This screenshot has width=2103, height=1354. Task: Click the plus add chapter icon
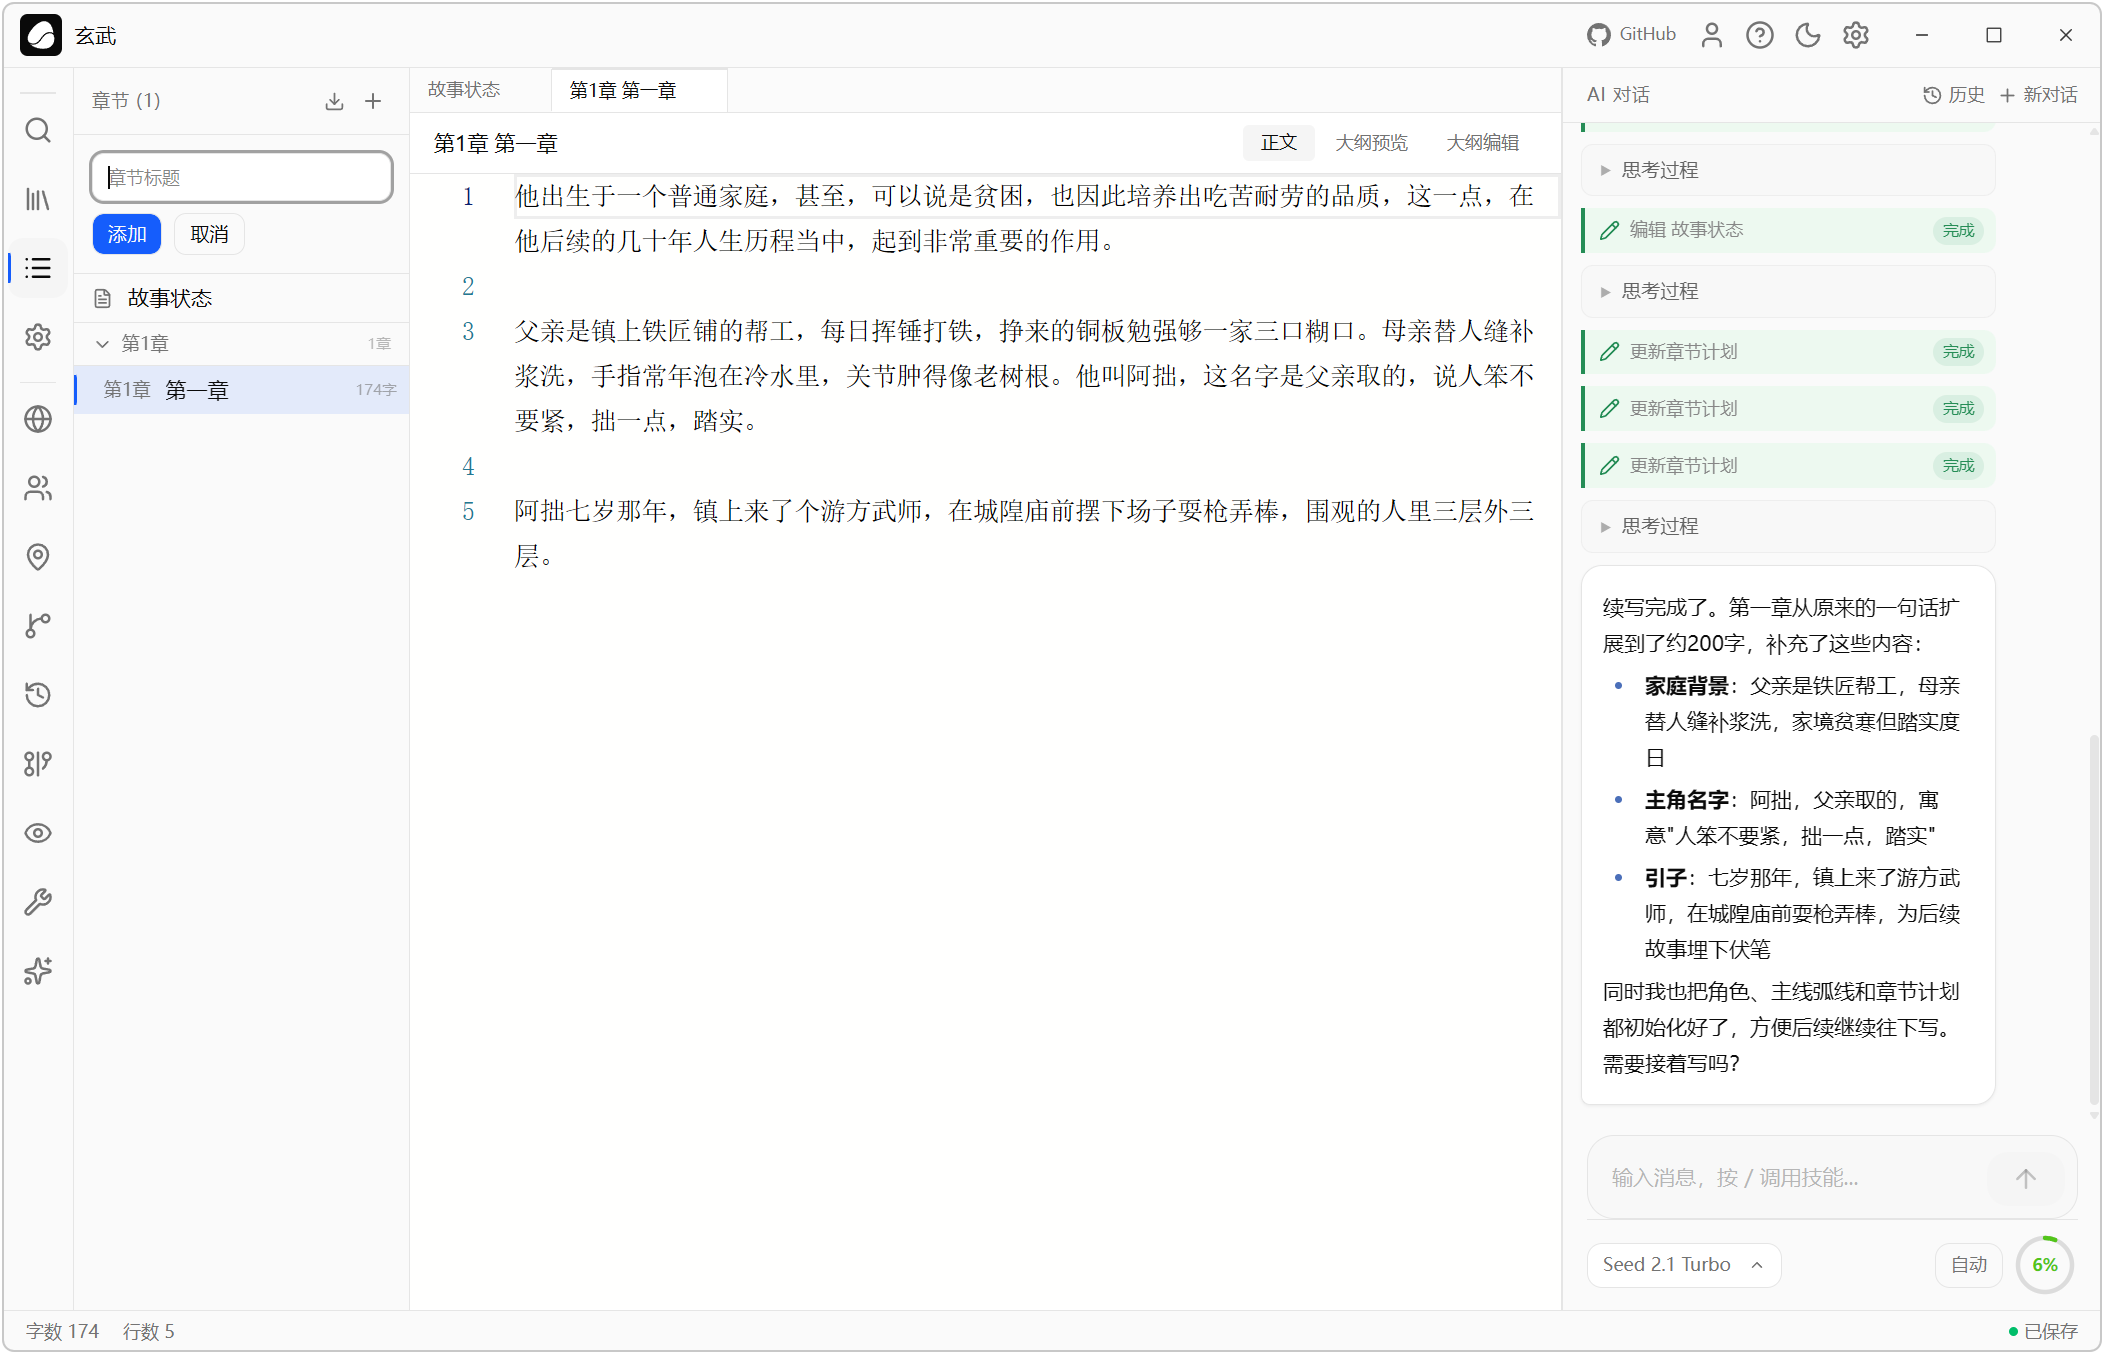tap(373, 101)
